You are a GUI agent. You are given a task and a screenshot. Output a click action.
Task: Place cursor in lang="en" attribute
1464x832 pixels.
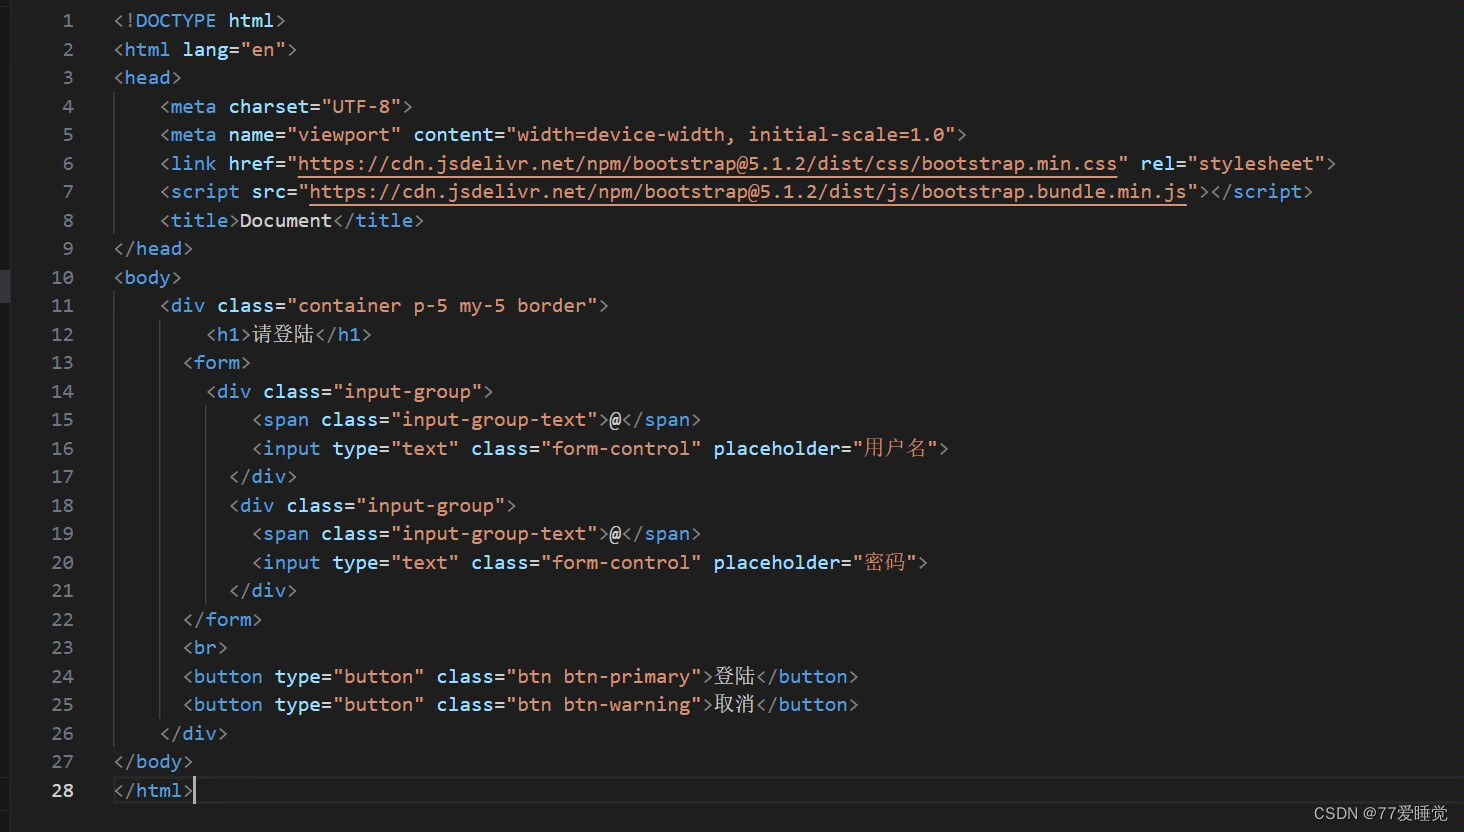click(x=234, y=49)
